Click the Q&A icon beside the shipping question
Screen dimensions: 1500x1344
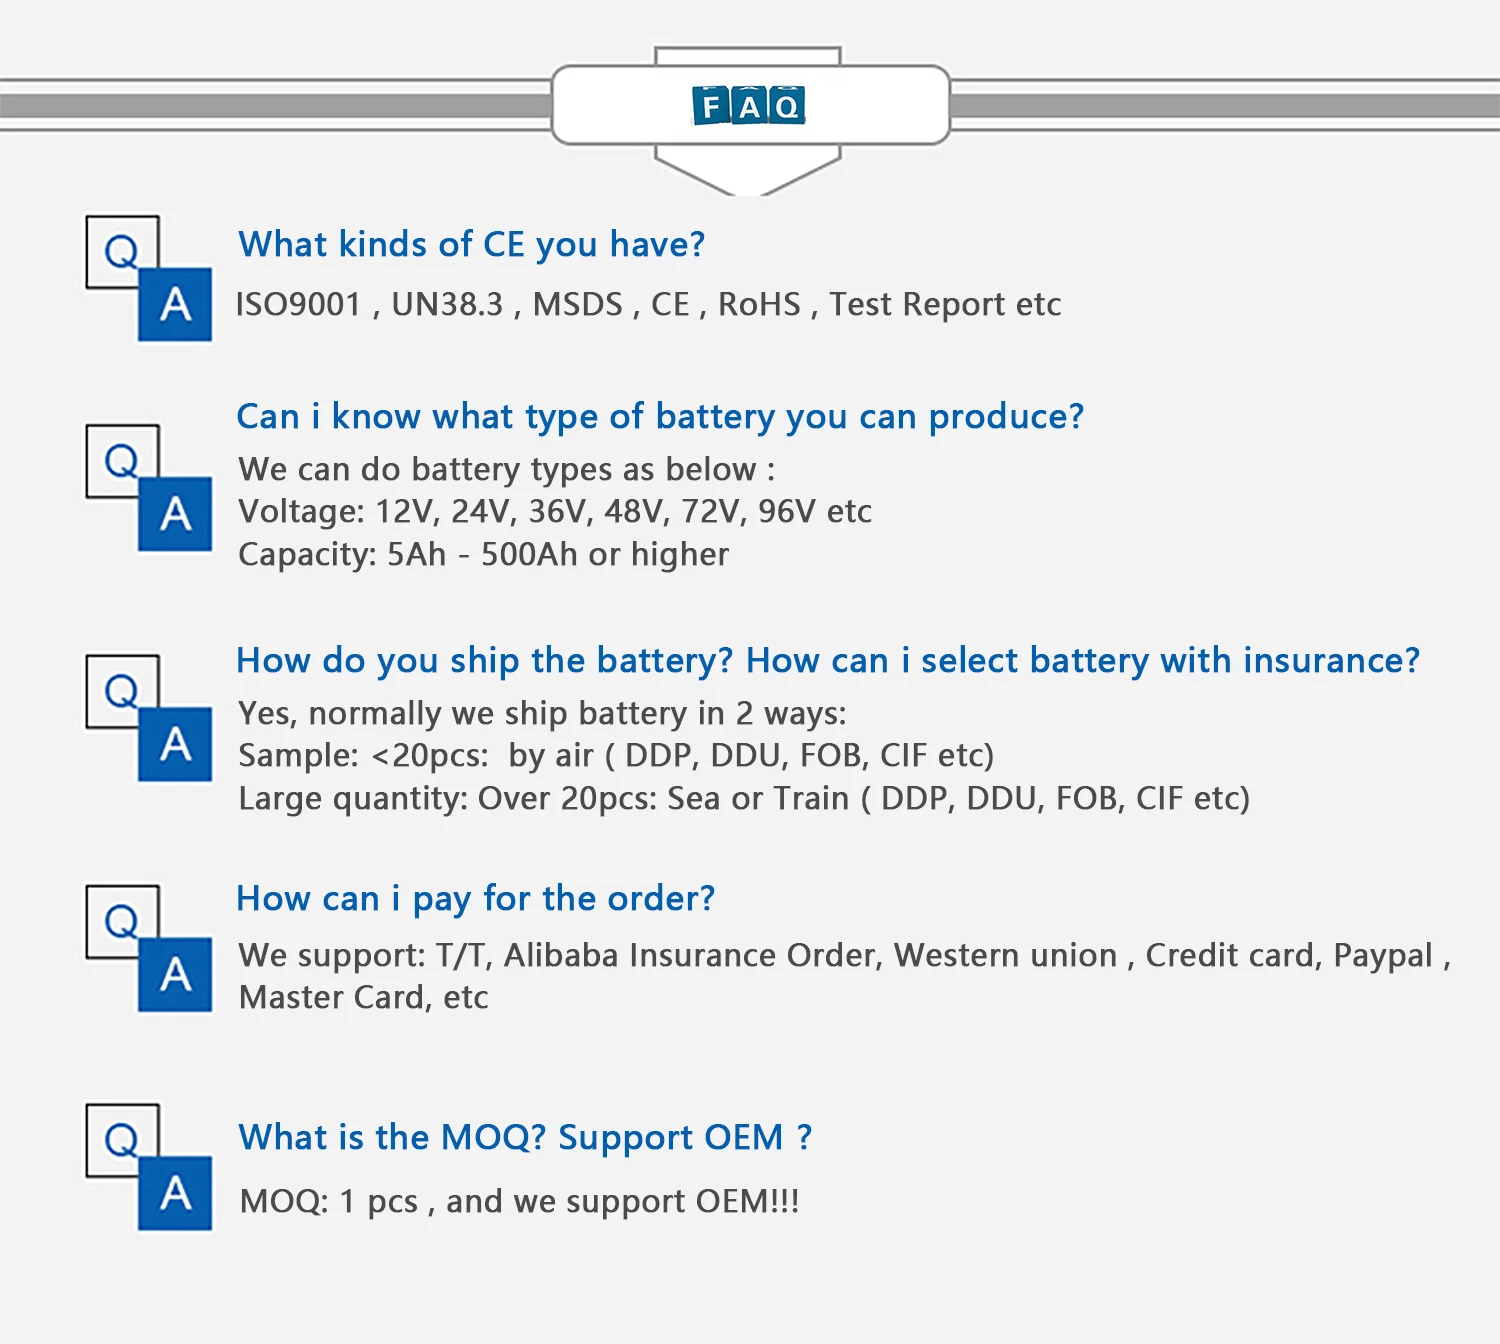coord(149,718)
